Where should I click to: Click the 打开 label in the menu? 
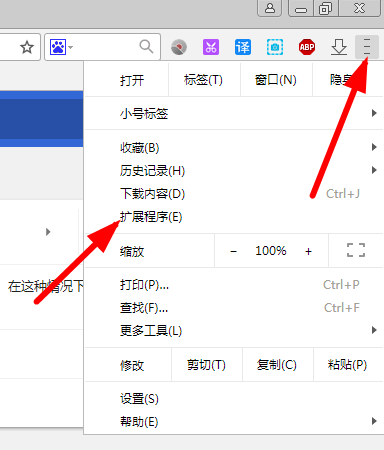pyautogui.click(x=132, y=80)
